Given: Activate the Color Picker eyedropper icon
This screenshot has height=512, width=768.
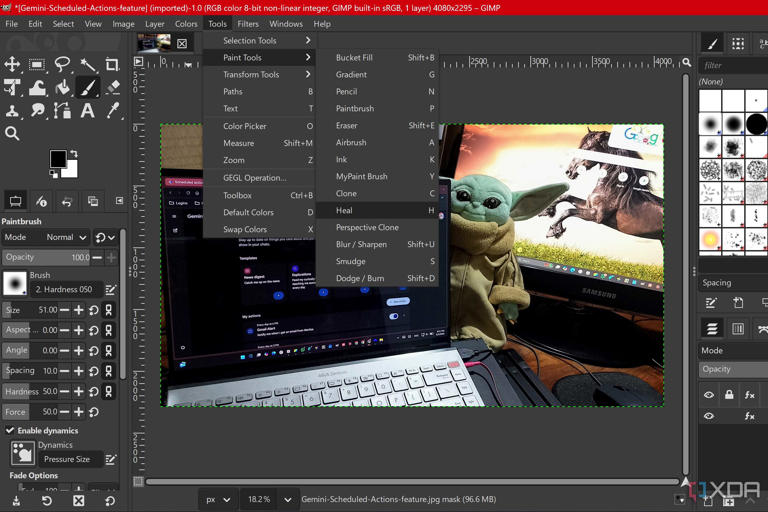Looking at the screenshot, I should point(113,111).
